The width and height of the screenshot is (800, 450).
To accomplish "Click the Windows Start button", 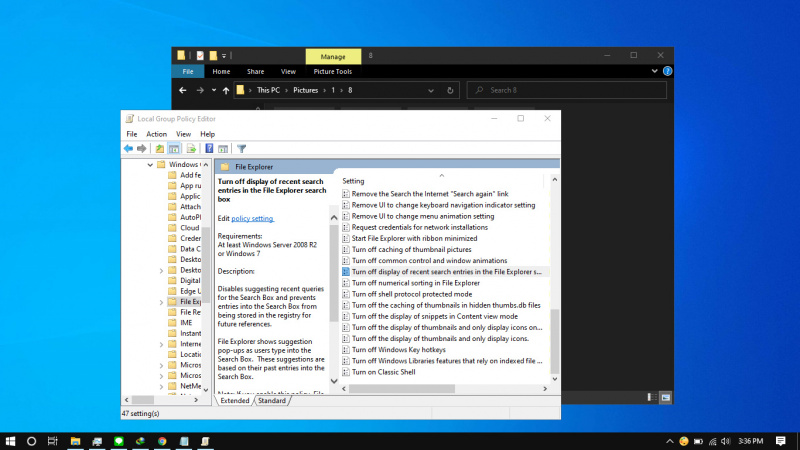I will pyautogui.click(x=10, y=441).
